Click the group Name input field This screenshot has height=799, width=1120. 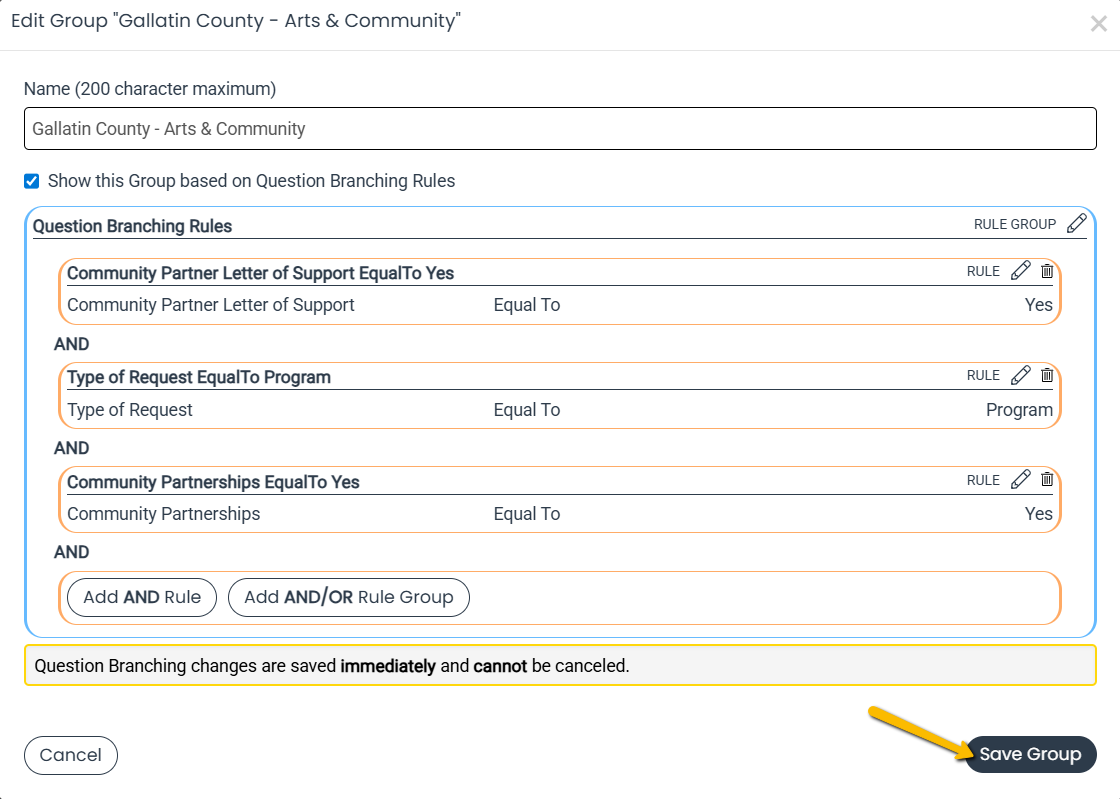point(560,129)
